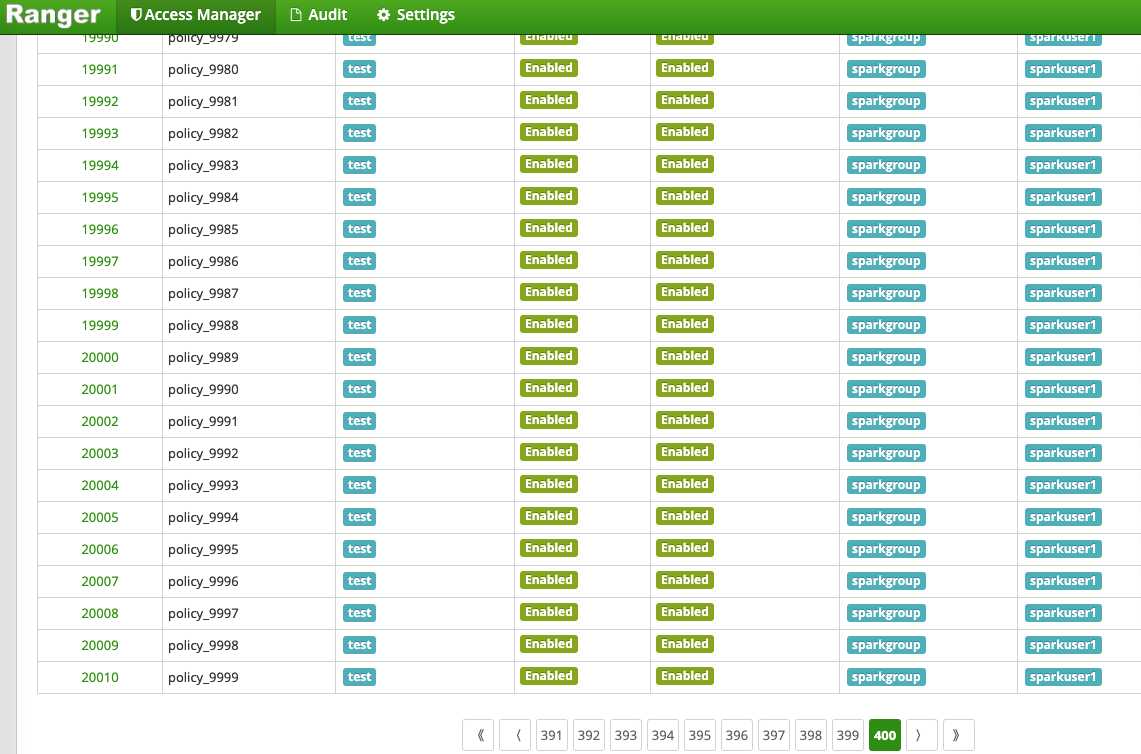Click the test label in policy_9990 row
The image size is (1141, 754).
pyautogui.click(x=359, y=389)
